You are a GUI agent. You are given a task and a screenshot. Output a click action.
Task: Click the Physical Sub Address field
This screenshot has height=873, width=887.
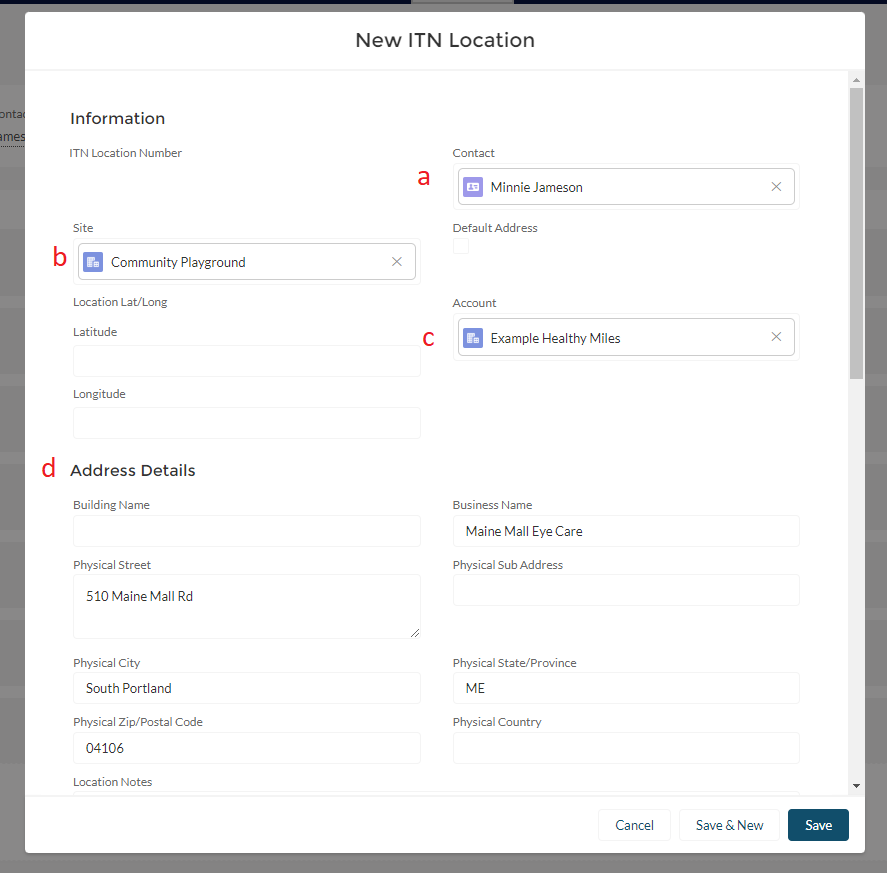coord(626,590)
